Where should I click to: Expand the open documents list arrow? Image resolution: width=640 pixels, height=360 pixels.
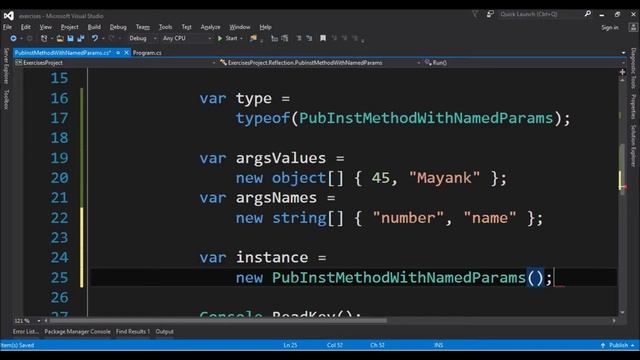(623, 53)
